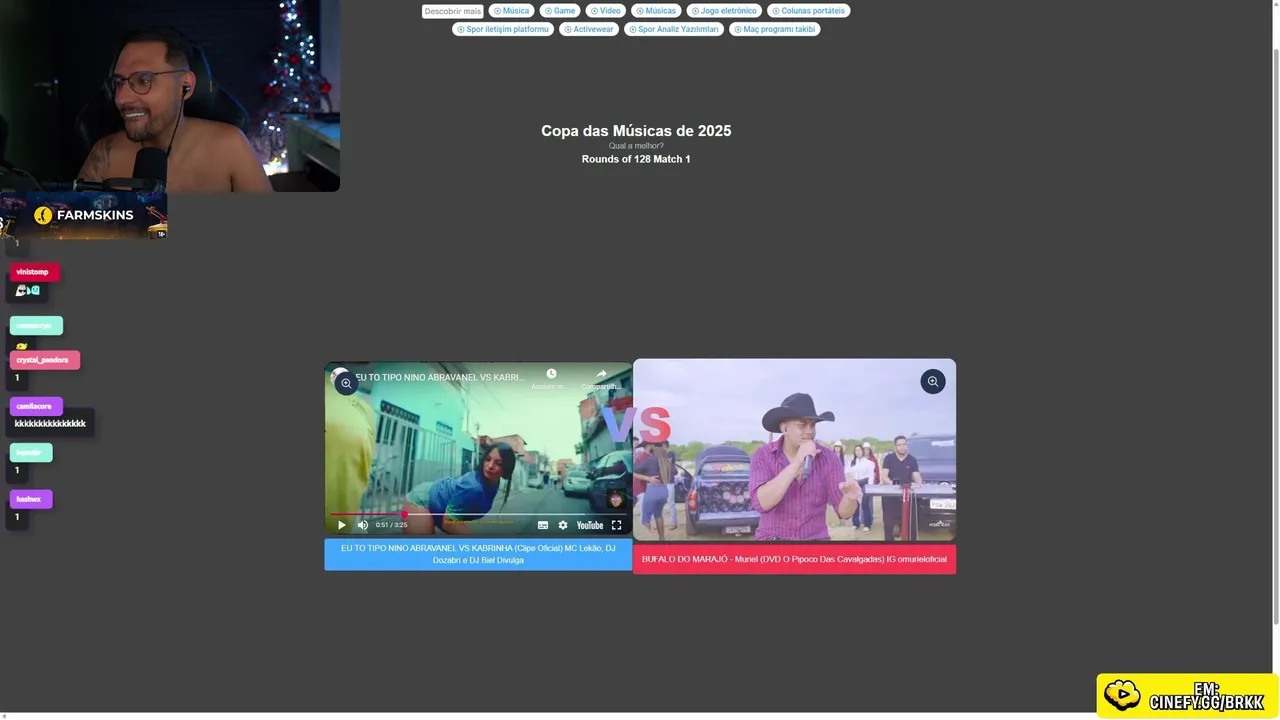1280x720 pixels.
Task: Click the CINEFY.GG/BRKK badge
Action: (1187, 696)
